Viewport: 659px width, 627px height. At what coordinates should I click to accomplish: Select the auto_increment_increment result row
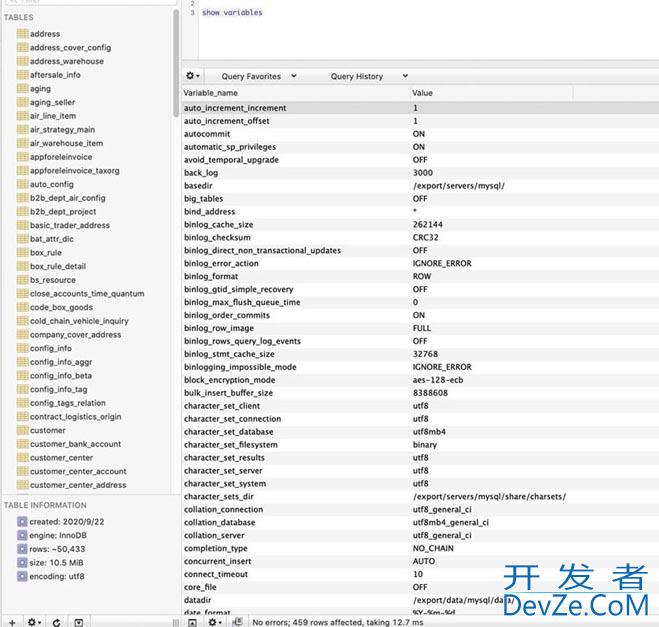click(421, 108)
